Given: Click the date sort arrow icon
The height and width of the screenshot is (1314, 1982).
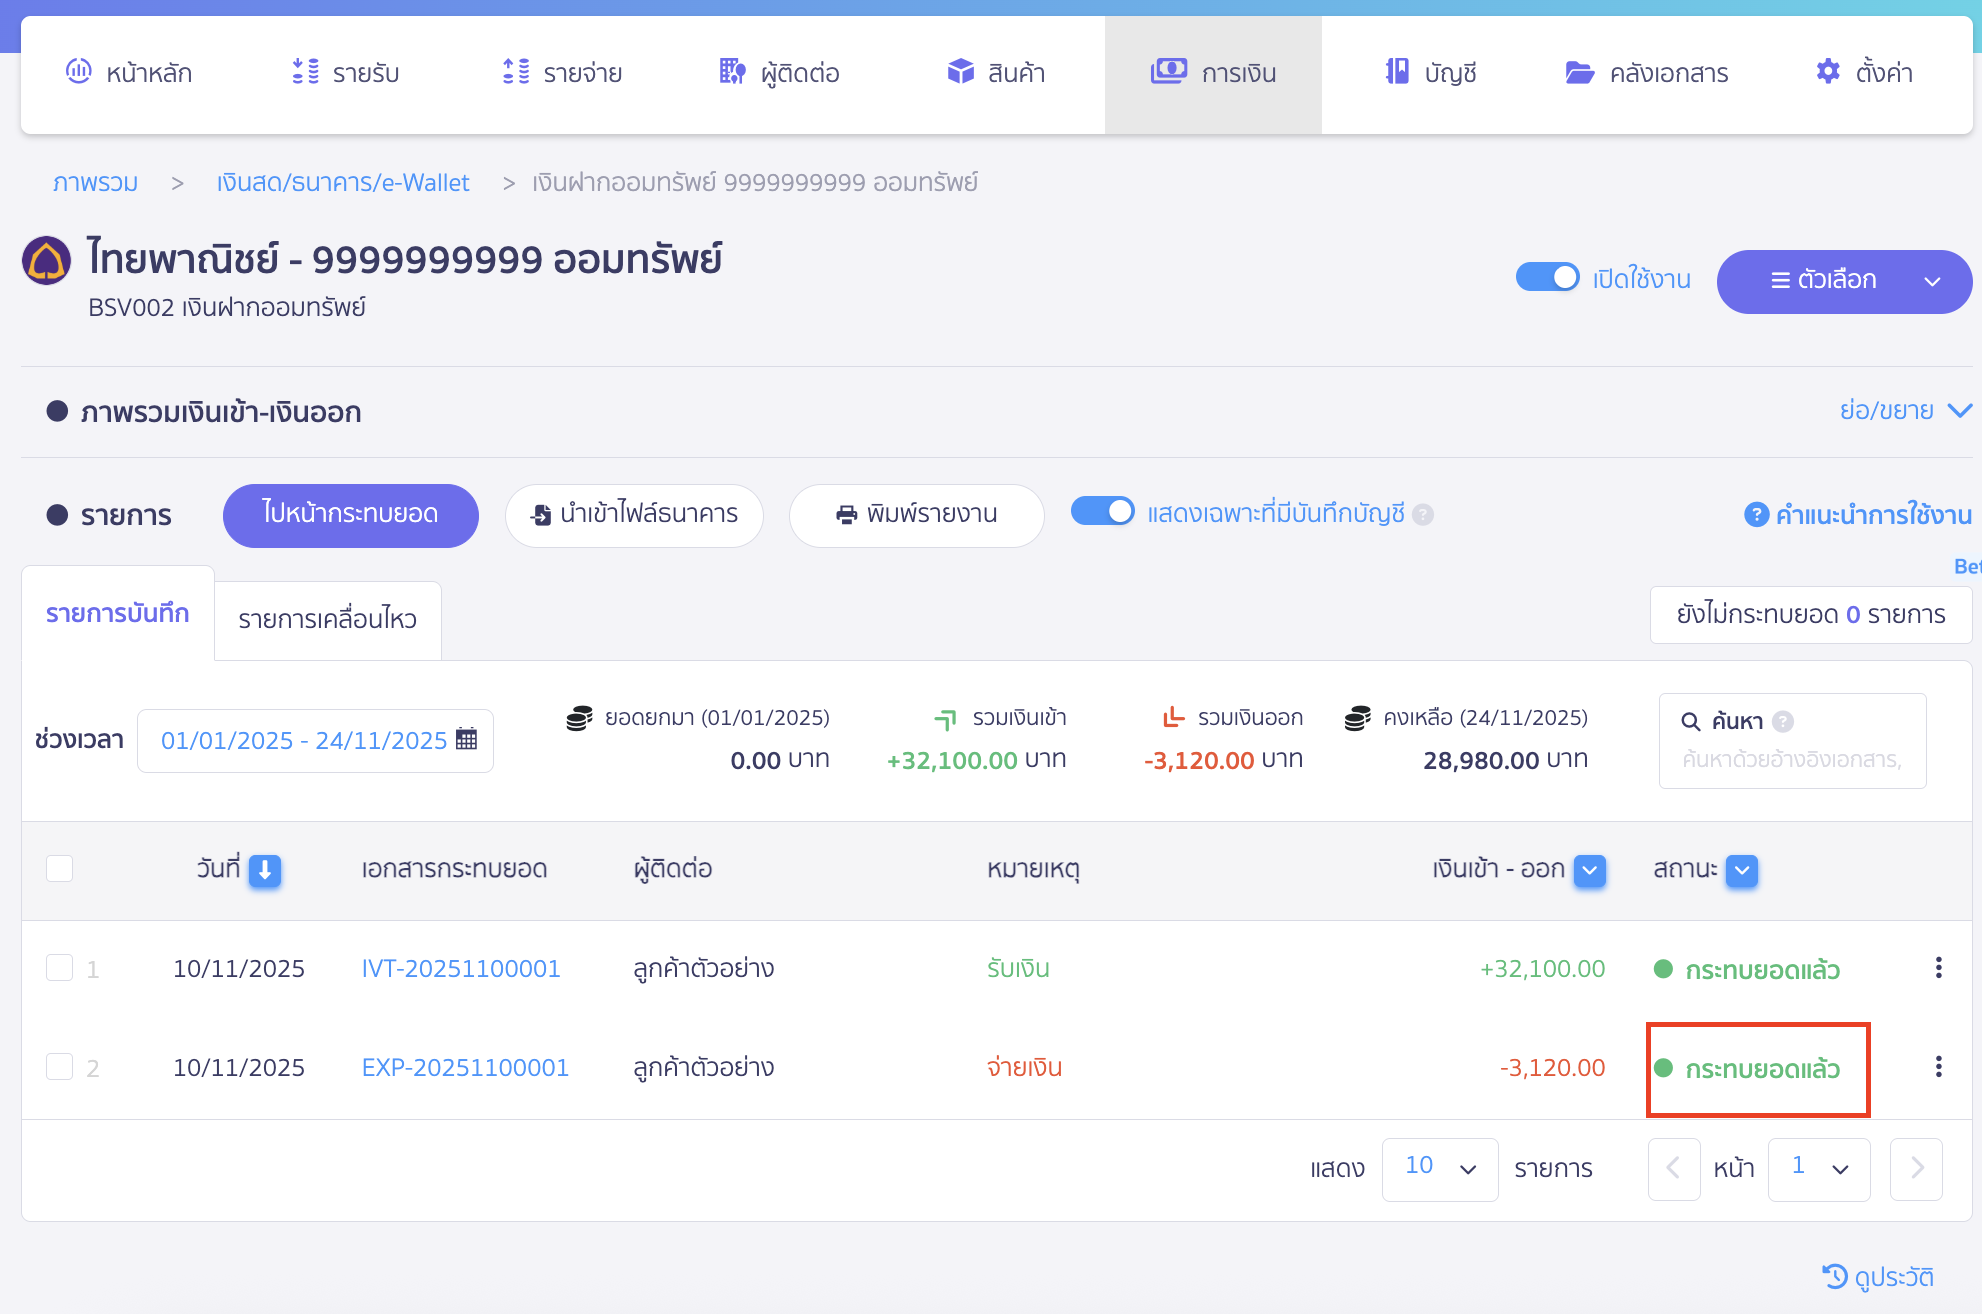Looking at the screenshot, I should [x=265, y=870].
